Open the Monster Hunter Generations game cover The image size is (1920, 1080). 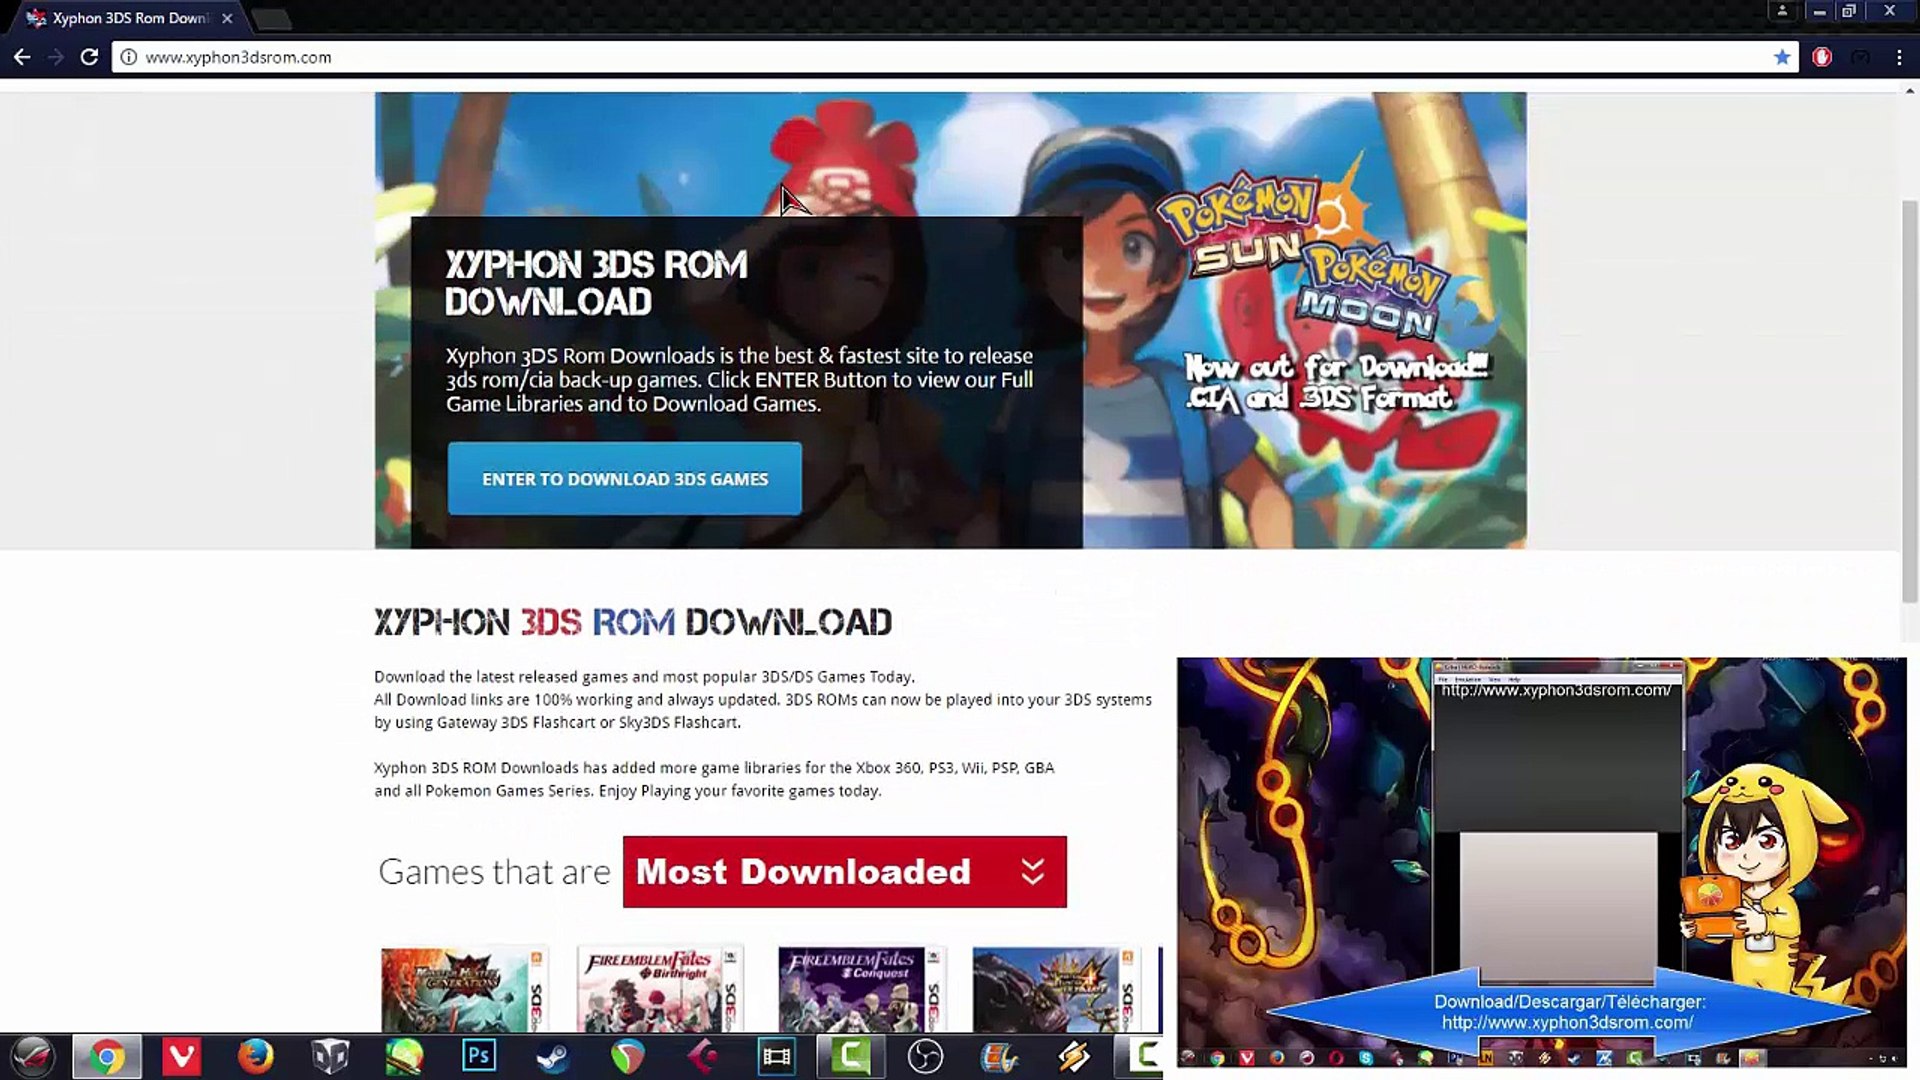464,990
